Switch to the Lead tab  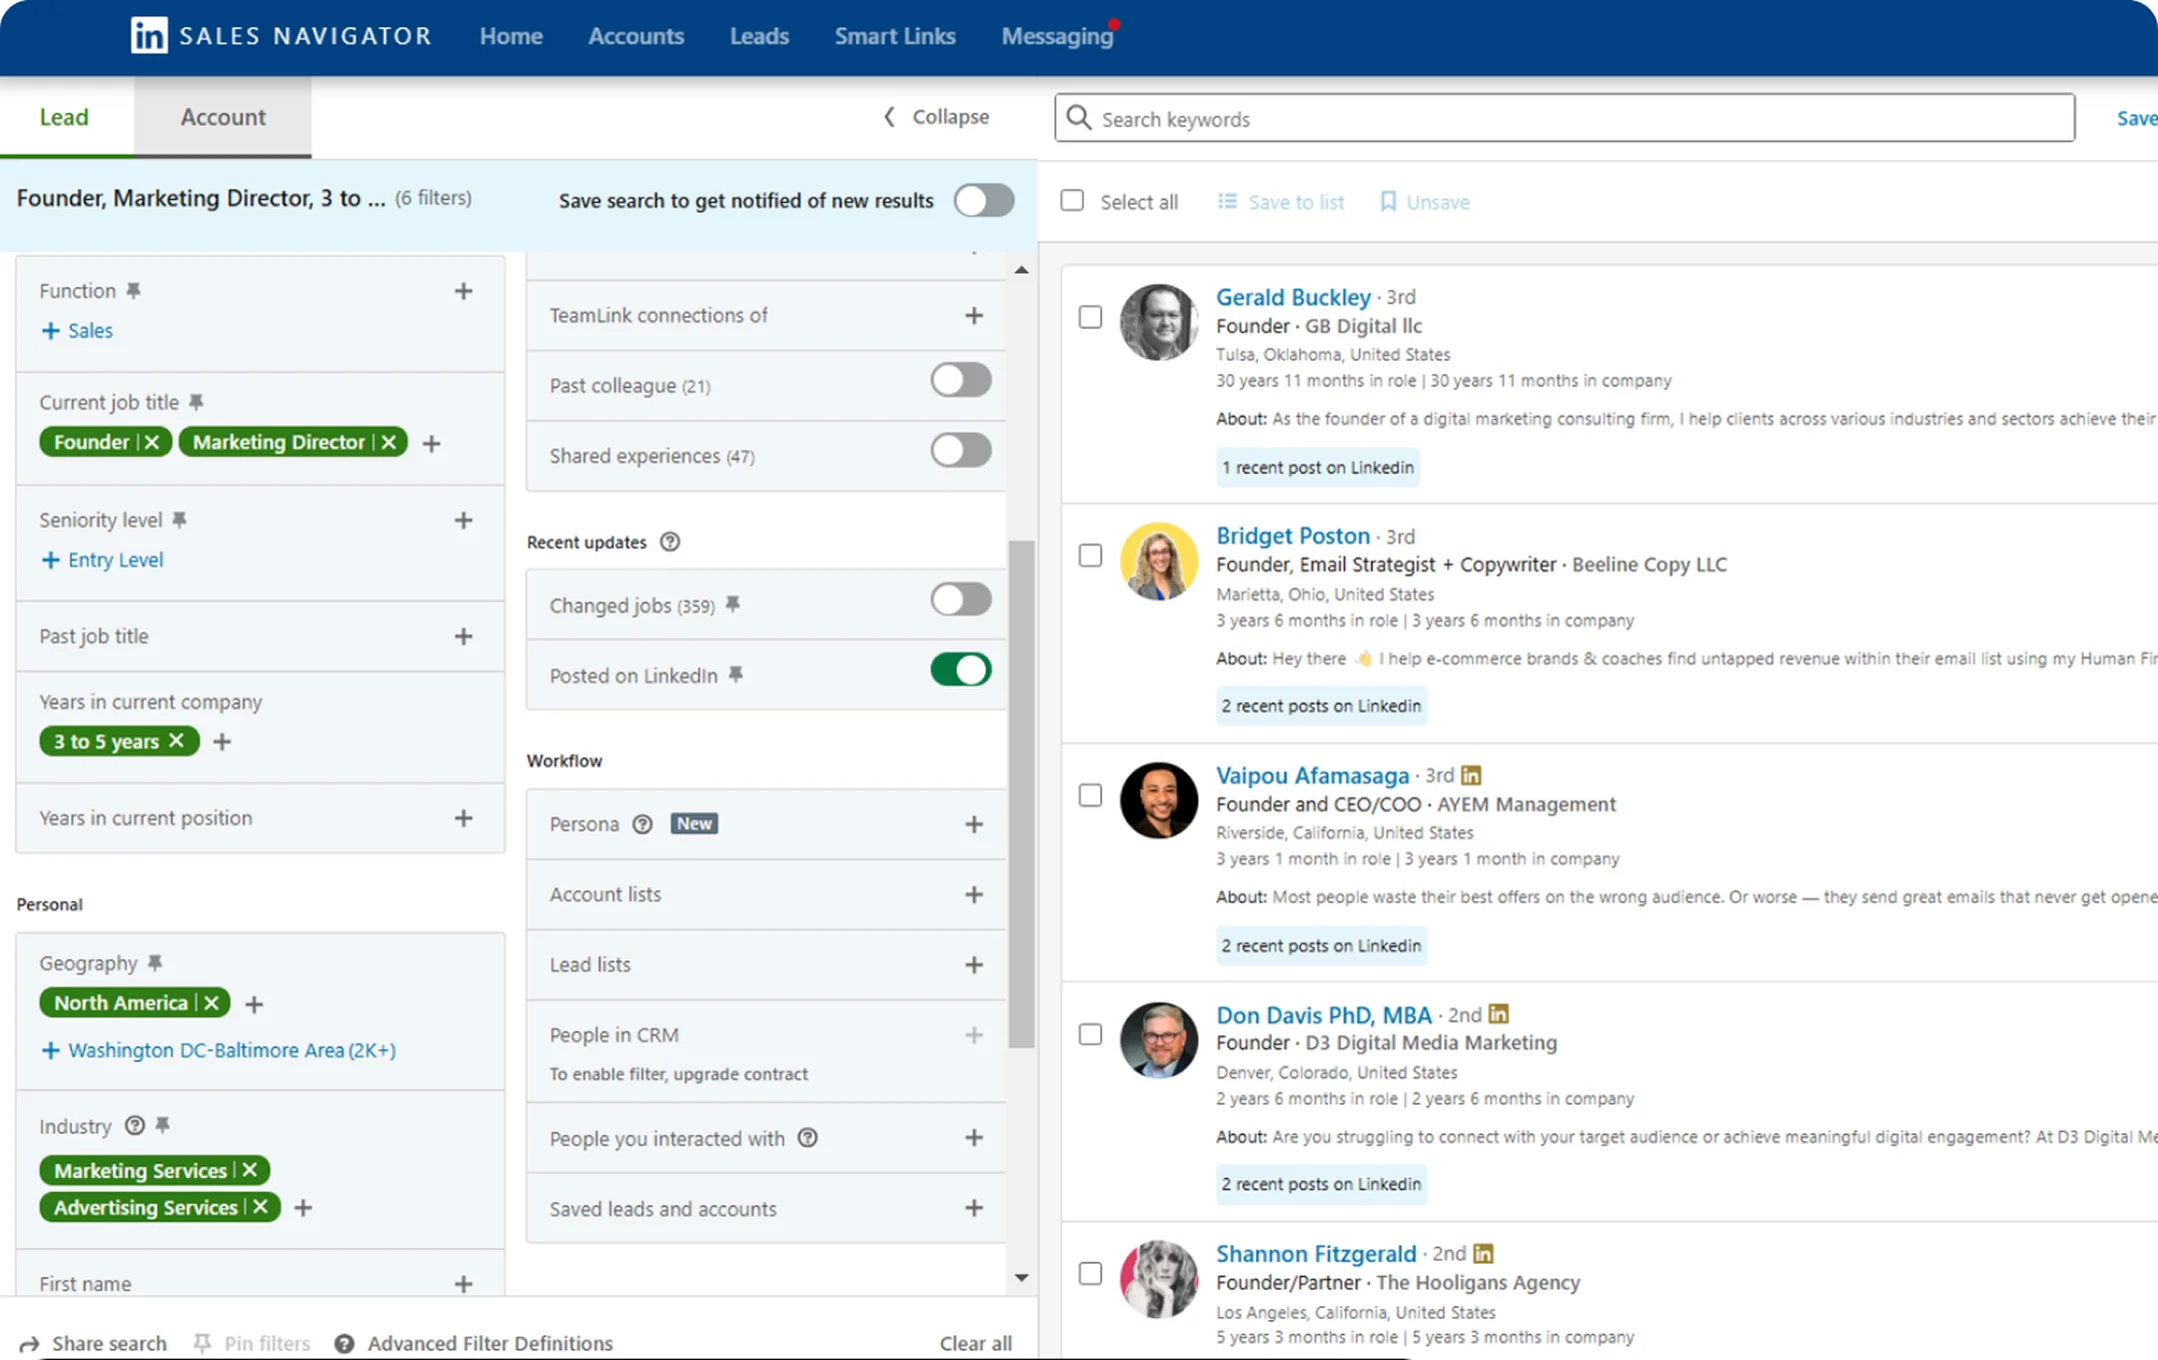coord(65,117)
